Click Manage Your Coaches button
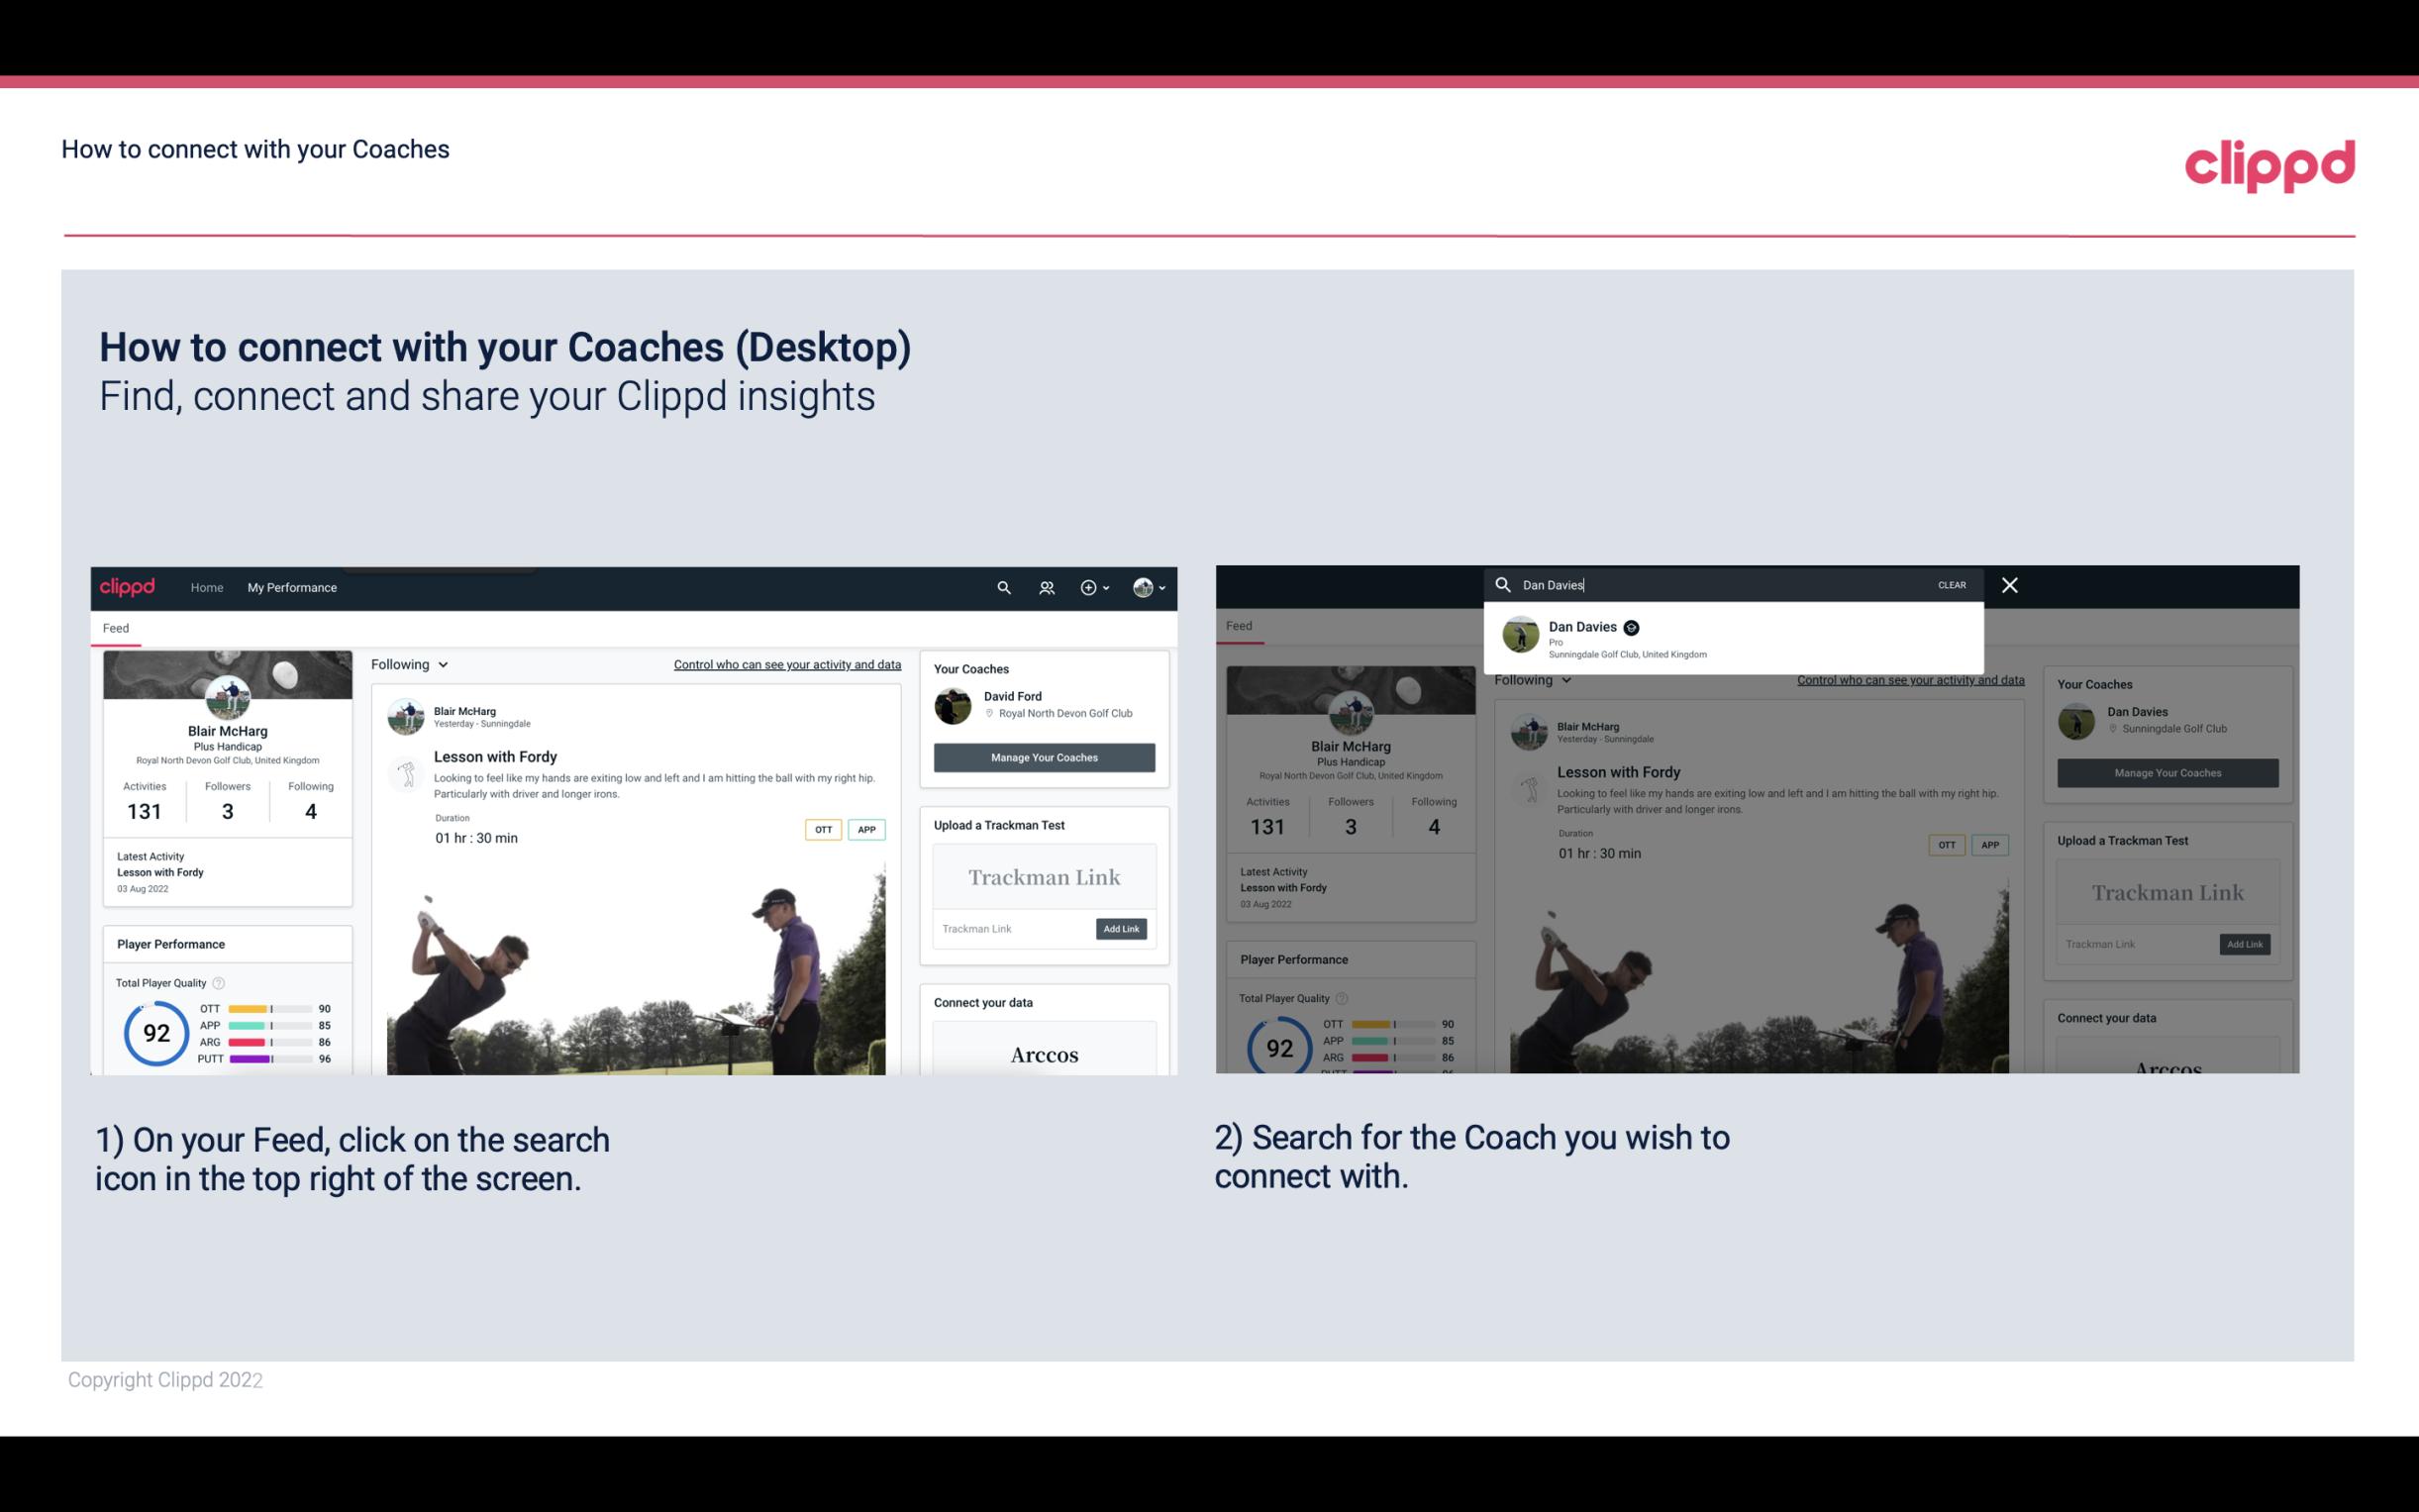Image resolution: width=2419 pixels, height=1512 pixels. point(1044,756)
